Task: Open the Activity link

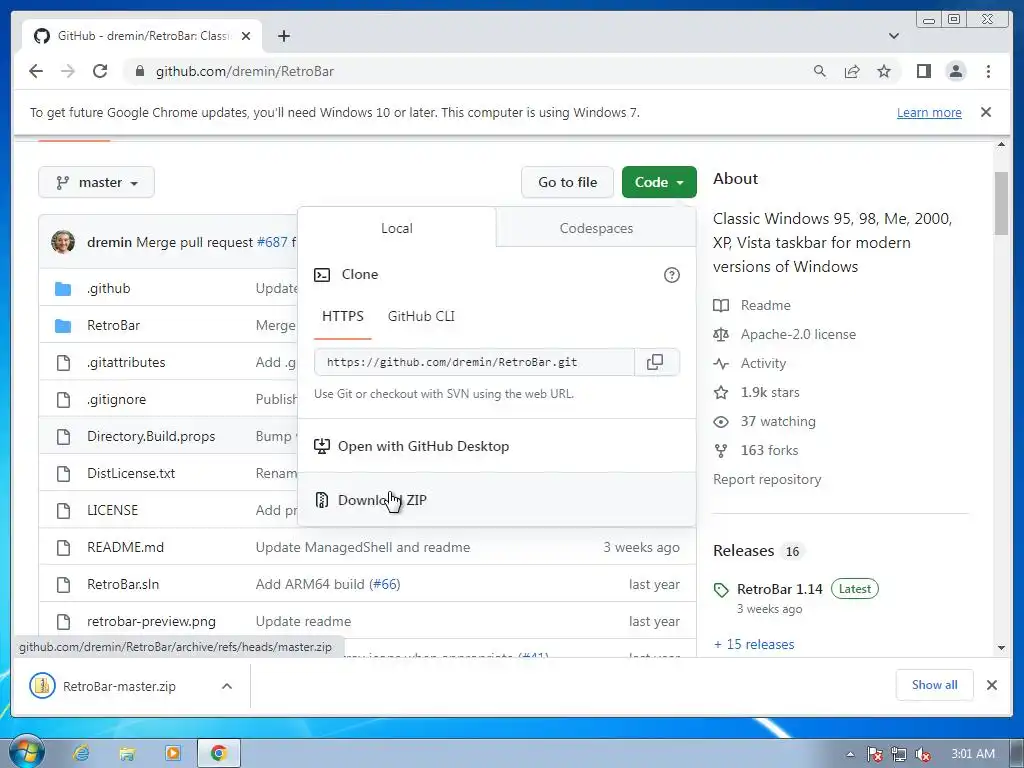Action: tap(763, 364)
